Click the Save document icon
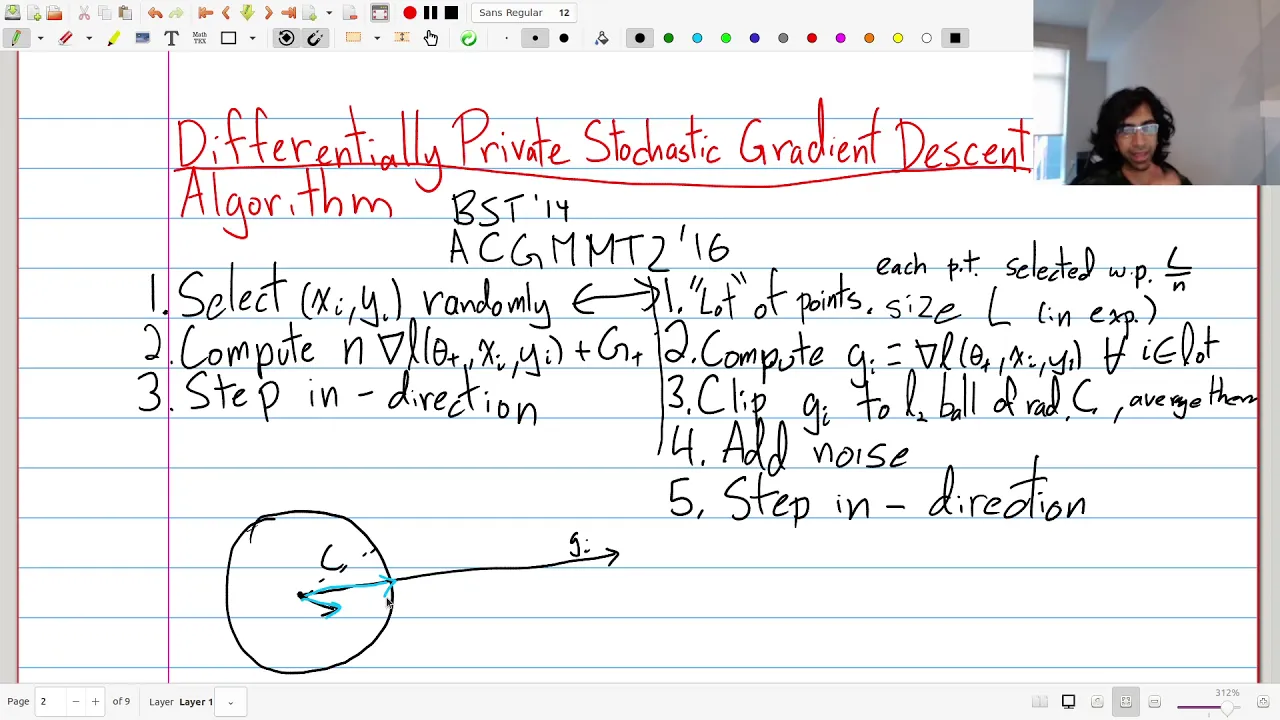Screen dimensions: 1280x720 click(x=12, y=13)
